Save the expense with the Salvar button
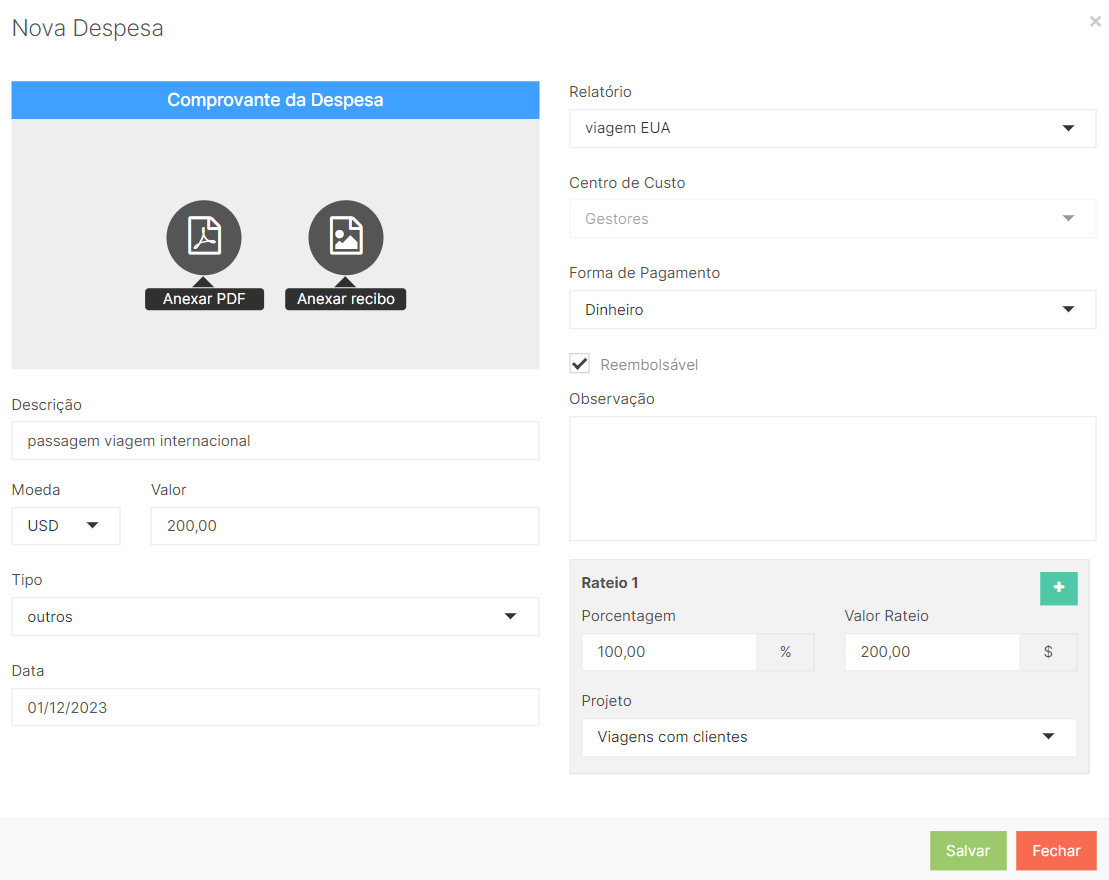The height and width of the screenshot is (880, 1109). 968,850
